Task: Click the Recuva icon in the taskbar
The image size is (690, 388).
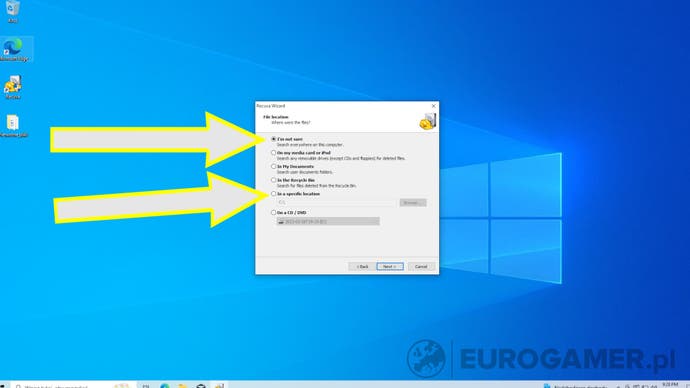Action: tap(219, 385)
